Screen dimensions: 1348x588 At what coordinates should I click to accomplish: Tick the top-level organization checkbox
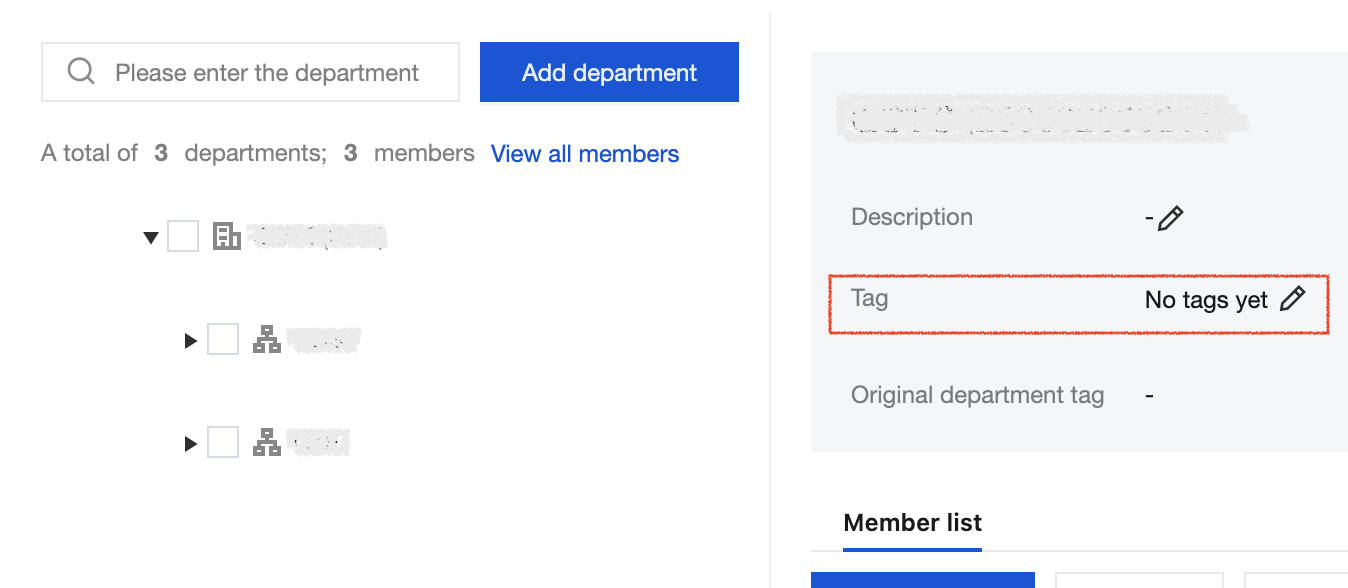point(183,237)
